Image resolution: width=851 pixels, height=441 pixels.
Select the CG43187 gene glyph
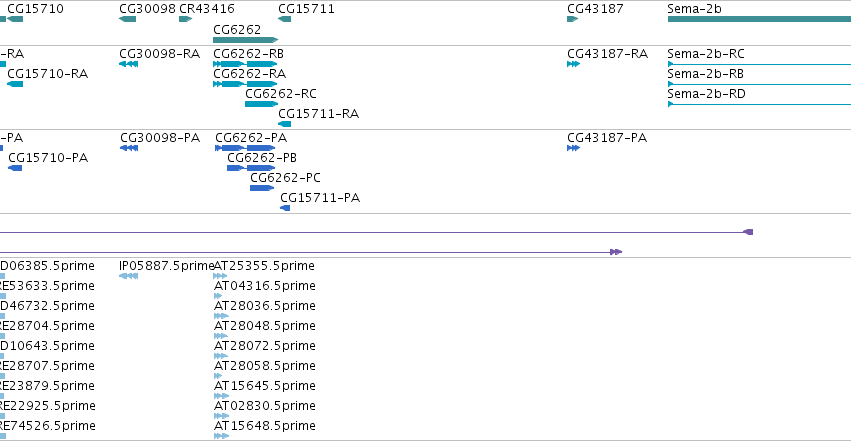click(x=573, y=19)
